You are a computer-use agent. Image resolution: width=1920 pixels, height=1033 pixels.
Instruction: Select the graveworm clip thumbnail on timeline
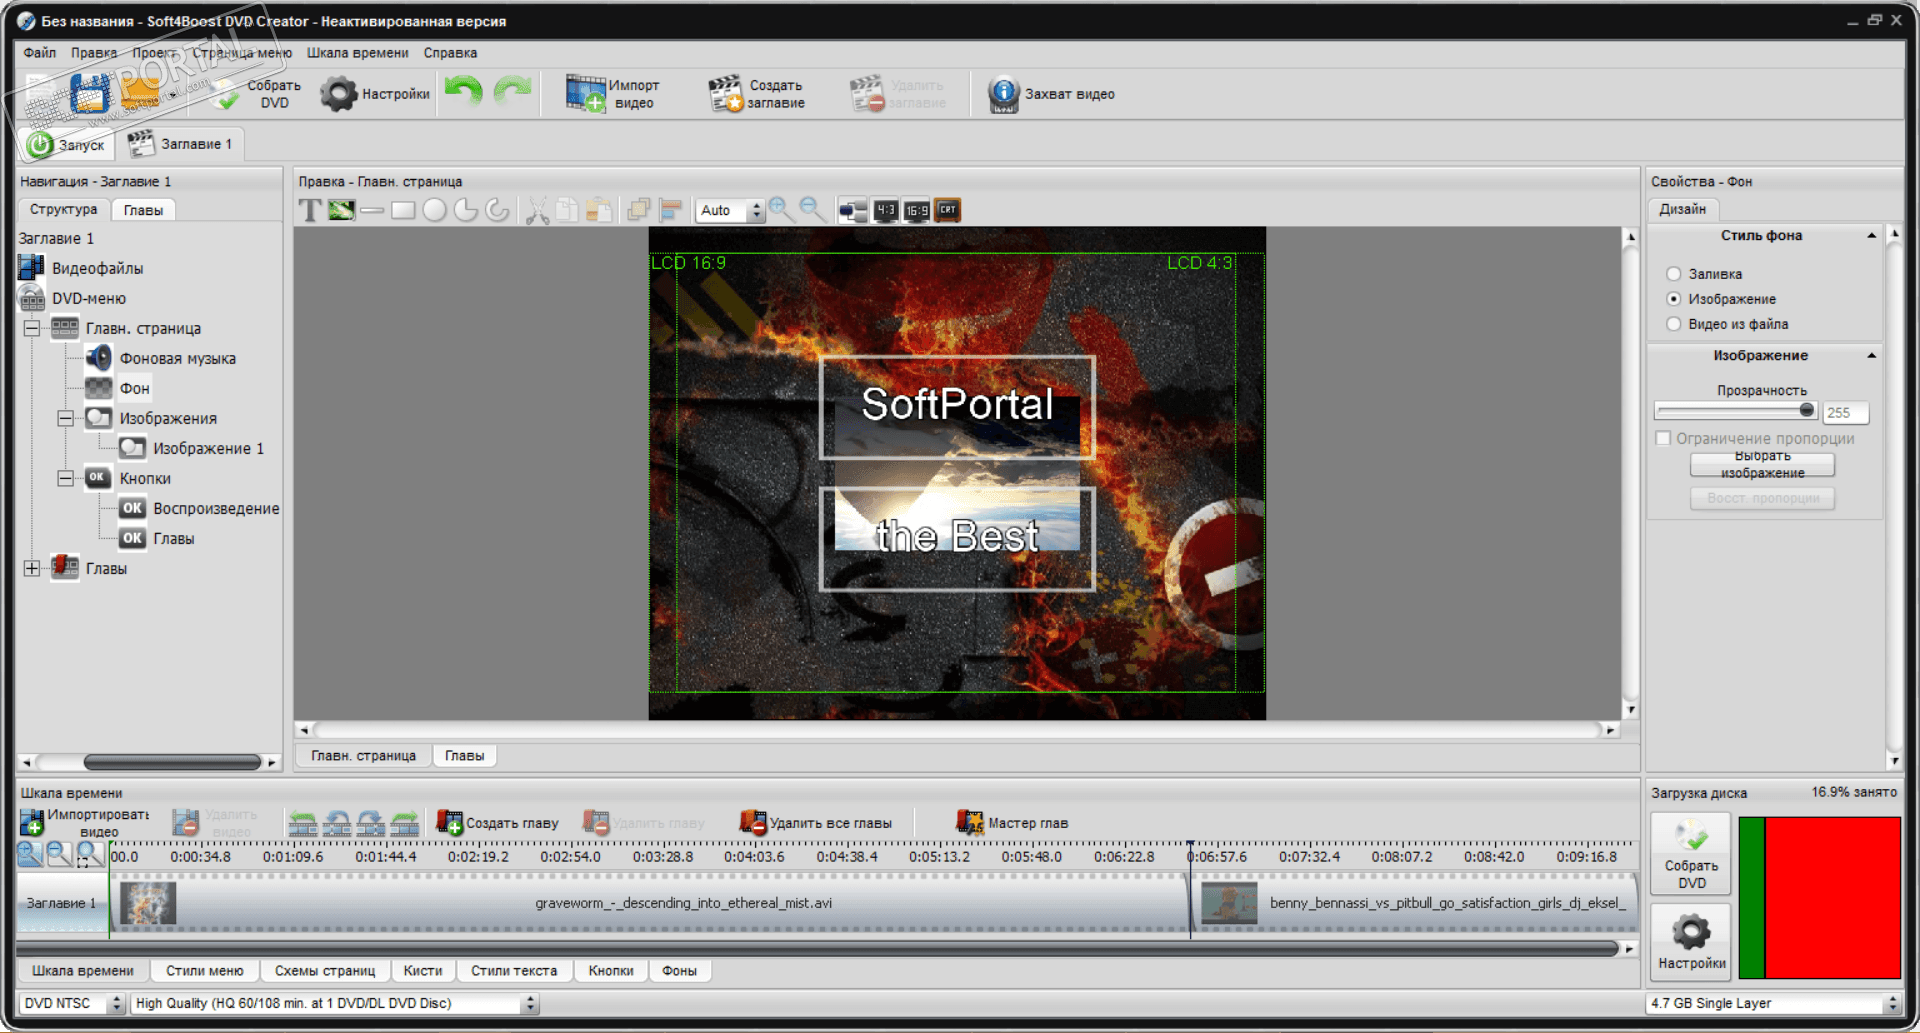click(148, 903)
